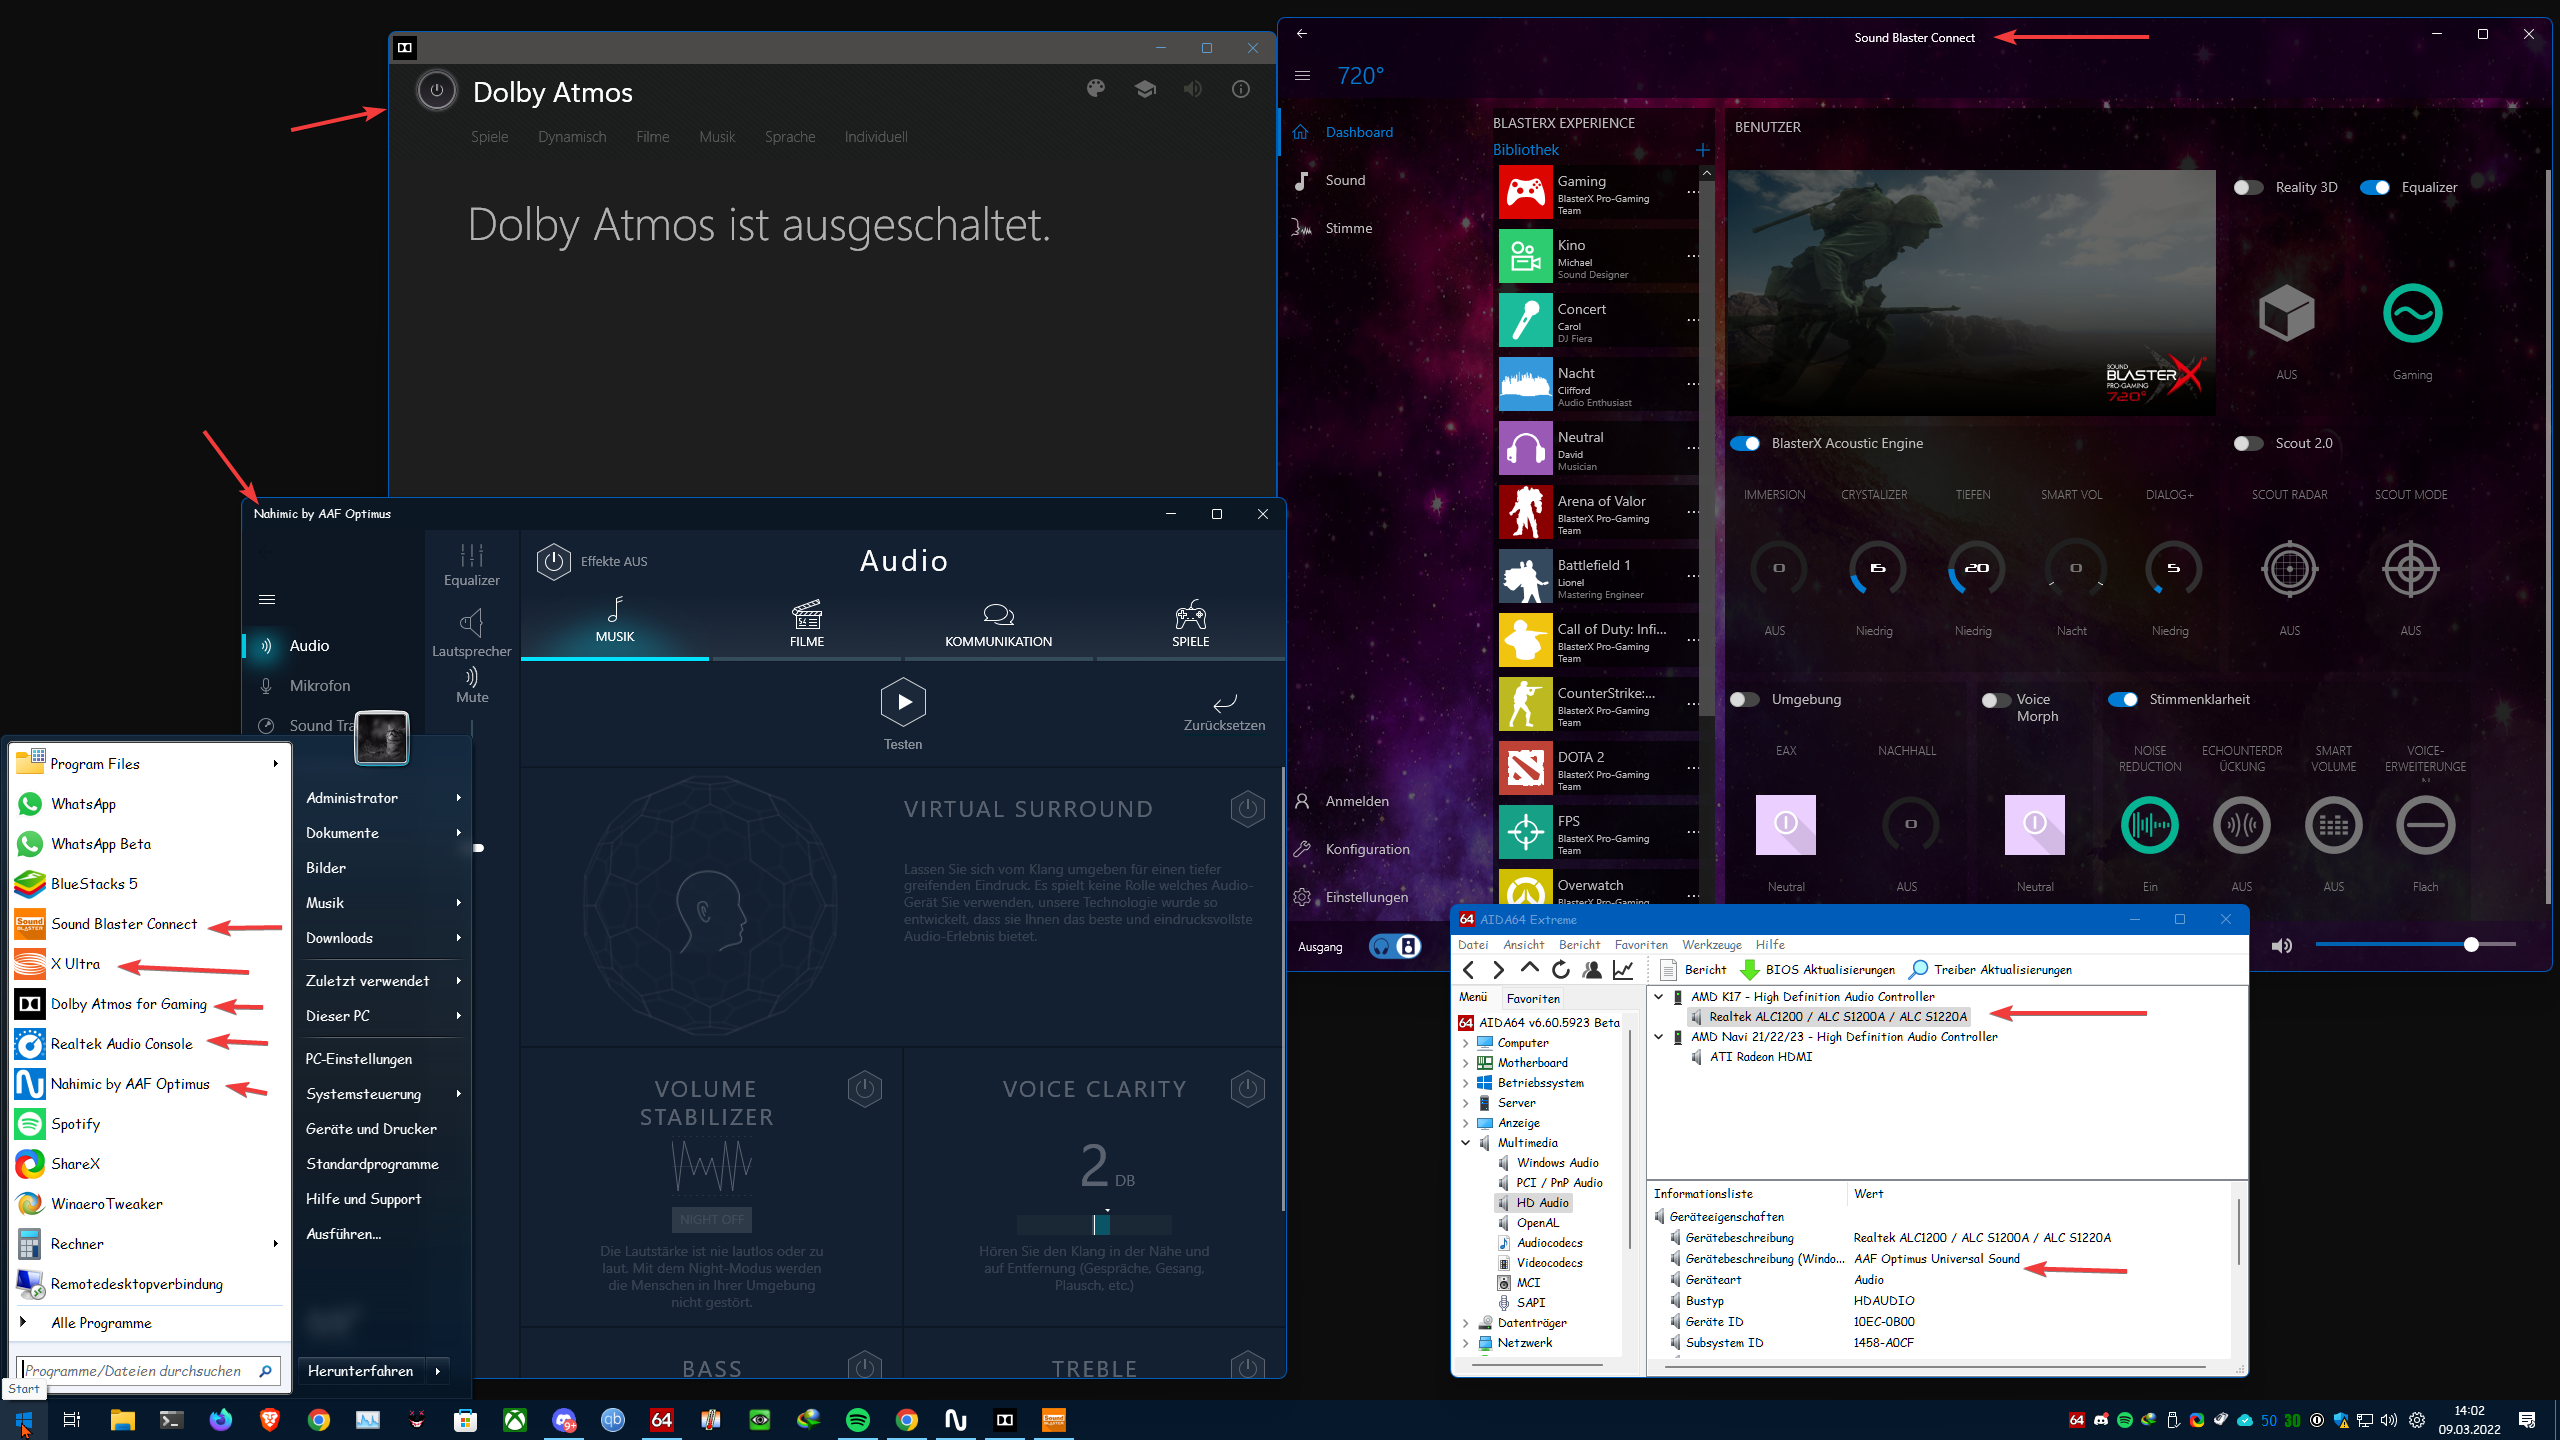Click Noise Reduction icon
The height and width of the screenshot is (1440, 2560).
(x=2149, y=825)
